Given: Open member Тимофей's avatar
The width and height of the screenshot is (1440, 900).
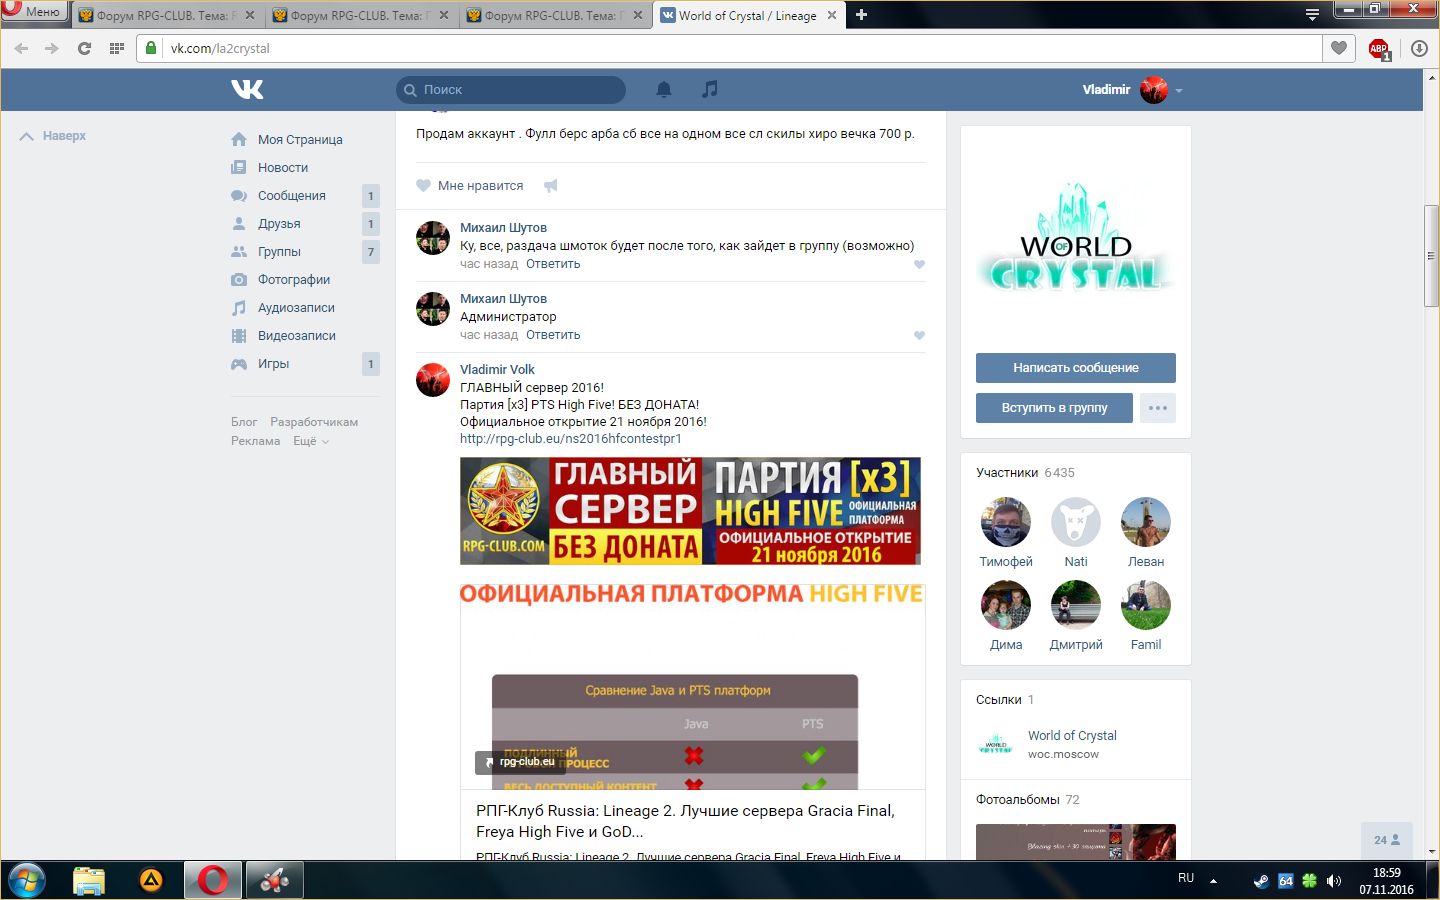Looking at the screenshot, I should point(1006,522).
